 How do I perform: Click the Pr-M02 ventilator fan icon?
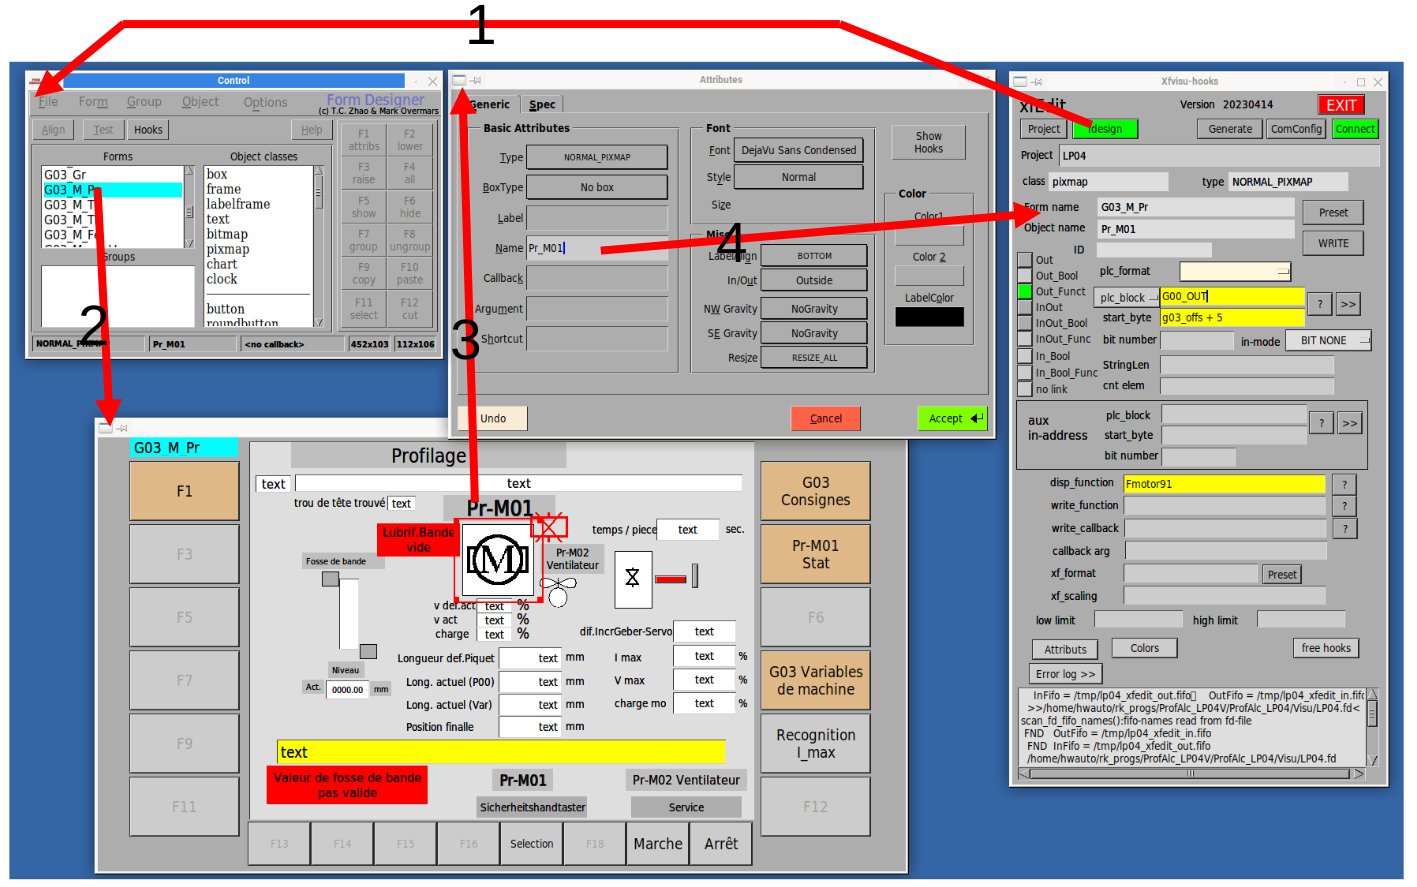point(557,591)
